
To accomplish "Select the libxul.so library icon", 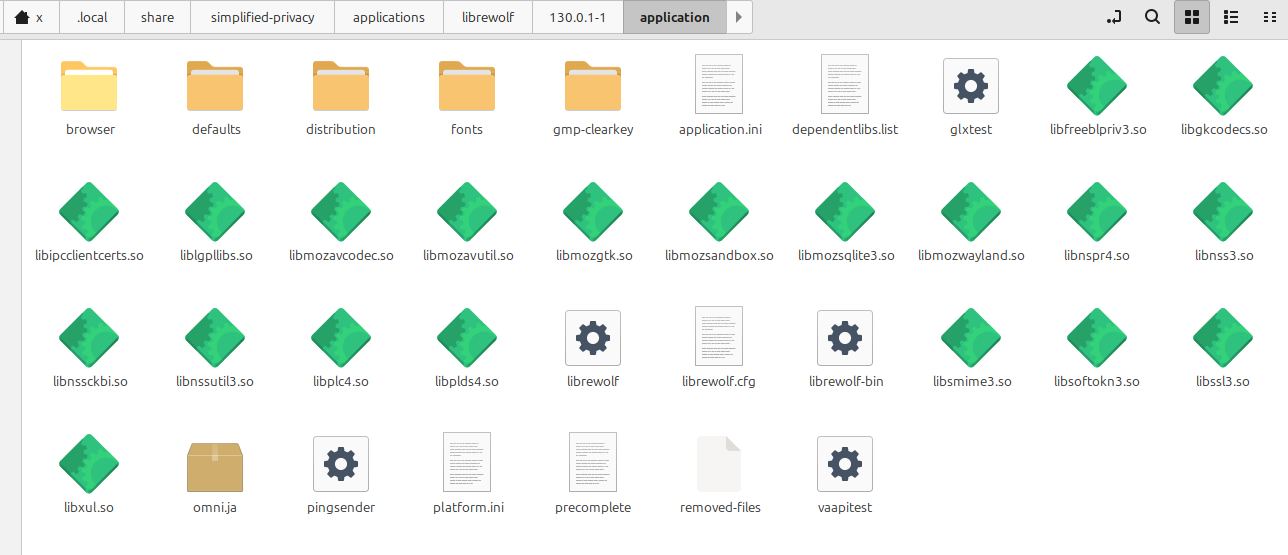I will (89, 463).
